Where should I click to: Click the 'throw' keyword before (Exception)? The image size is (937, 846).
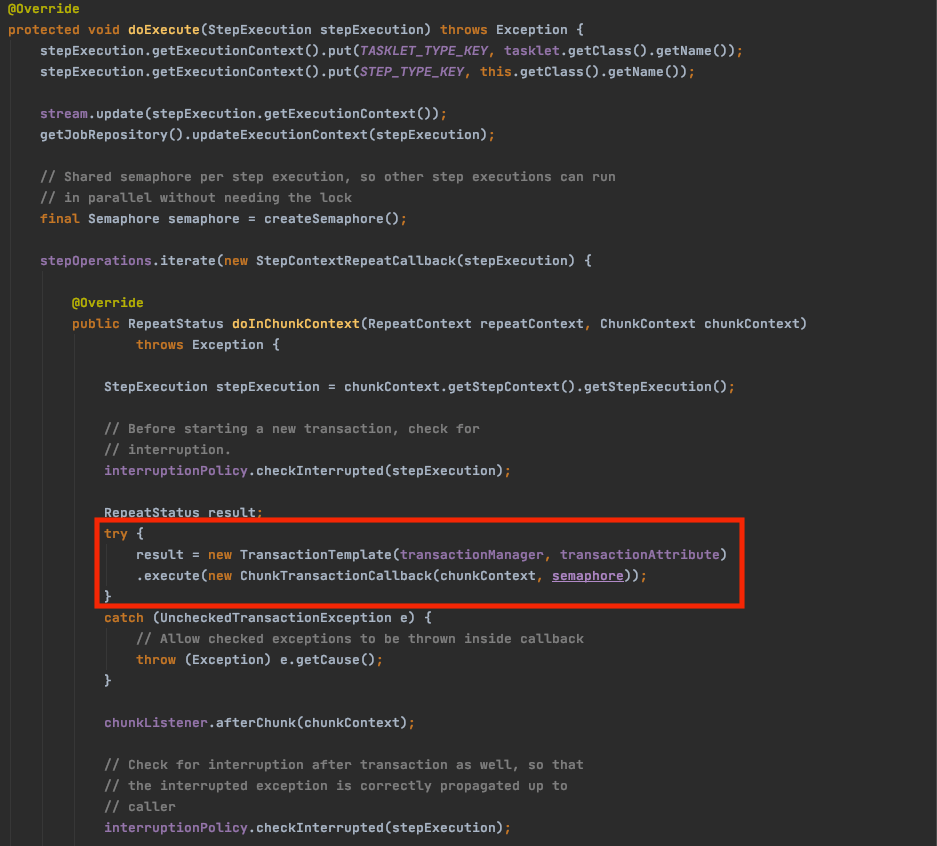[156, 660]
